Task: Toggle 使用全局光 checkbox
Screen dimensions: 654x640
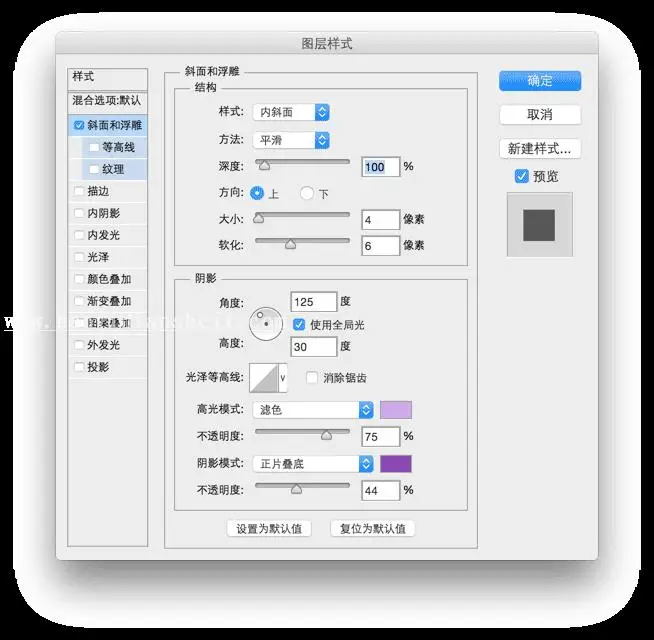Action: 299,325
